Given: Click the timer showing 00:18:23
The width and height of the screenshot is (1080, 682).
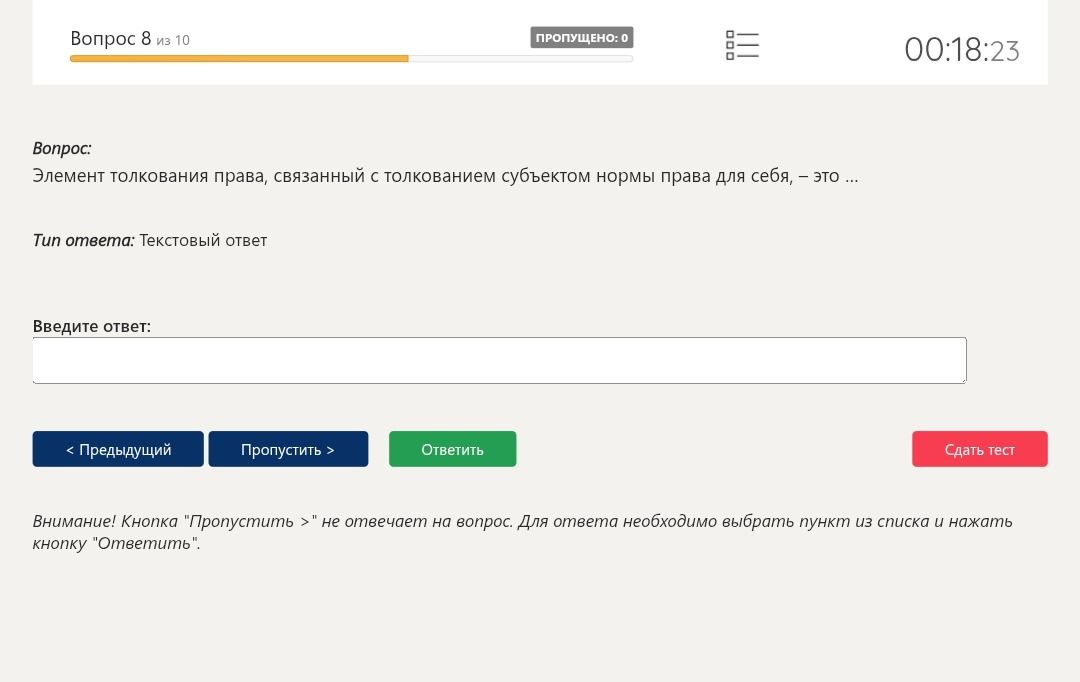Looking at the screenshot, I should coord(962,50).
